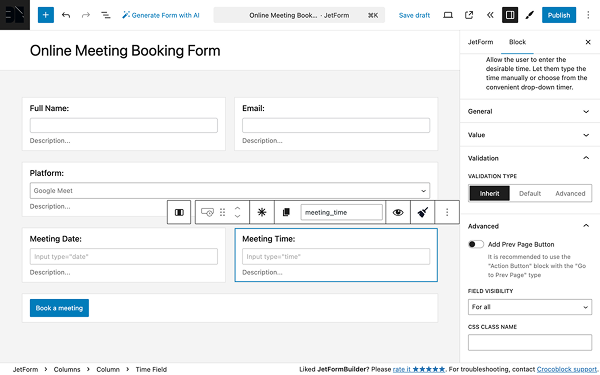This screenshot has width=600, height=375.
Task: Click the Full Name label
Action: click(x=49, y=108)
